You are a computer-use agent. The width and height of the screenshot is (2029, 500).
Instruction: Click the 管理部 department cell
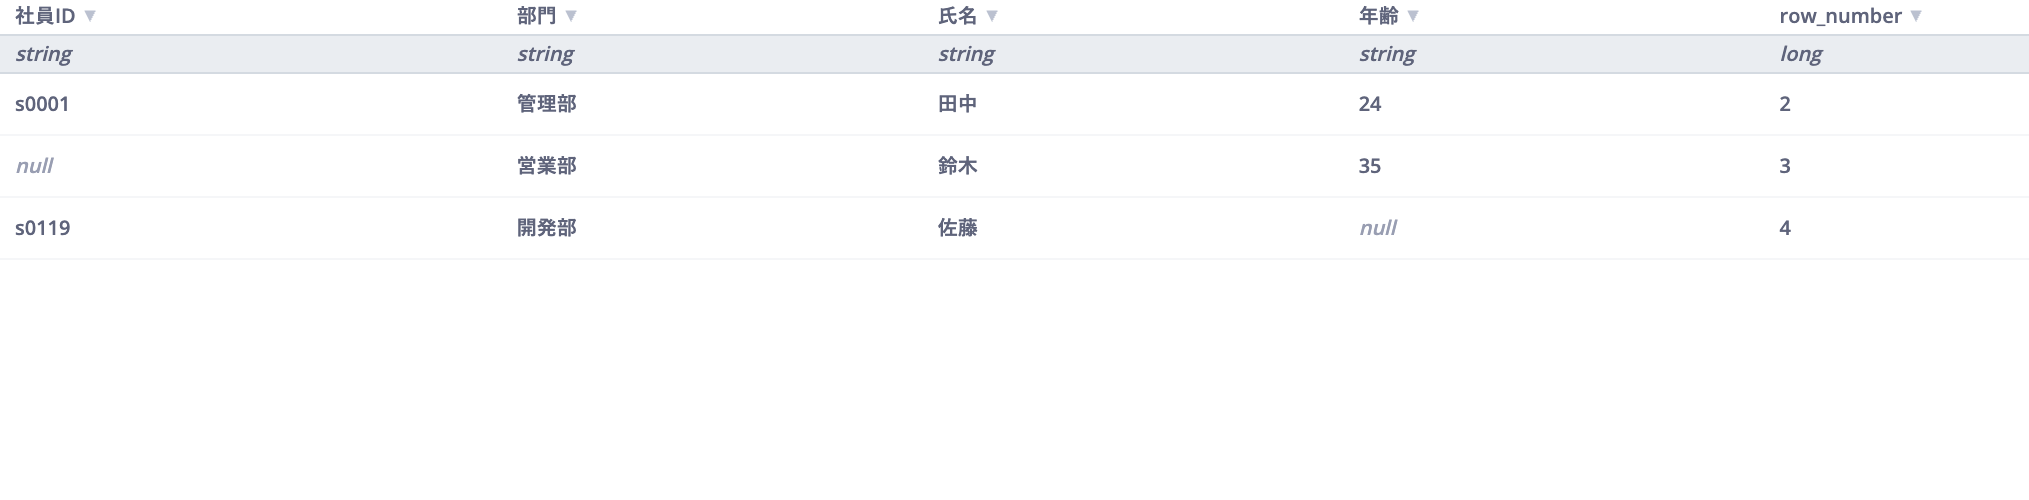click(546, 104)
